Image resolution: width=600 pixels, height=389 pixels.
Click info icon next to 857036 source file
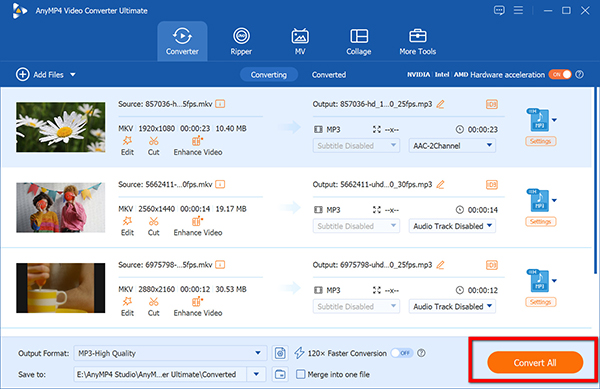[220, 104]
